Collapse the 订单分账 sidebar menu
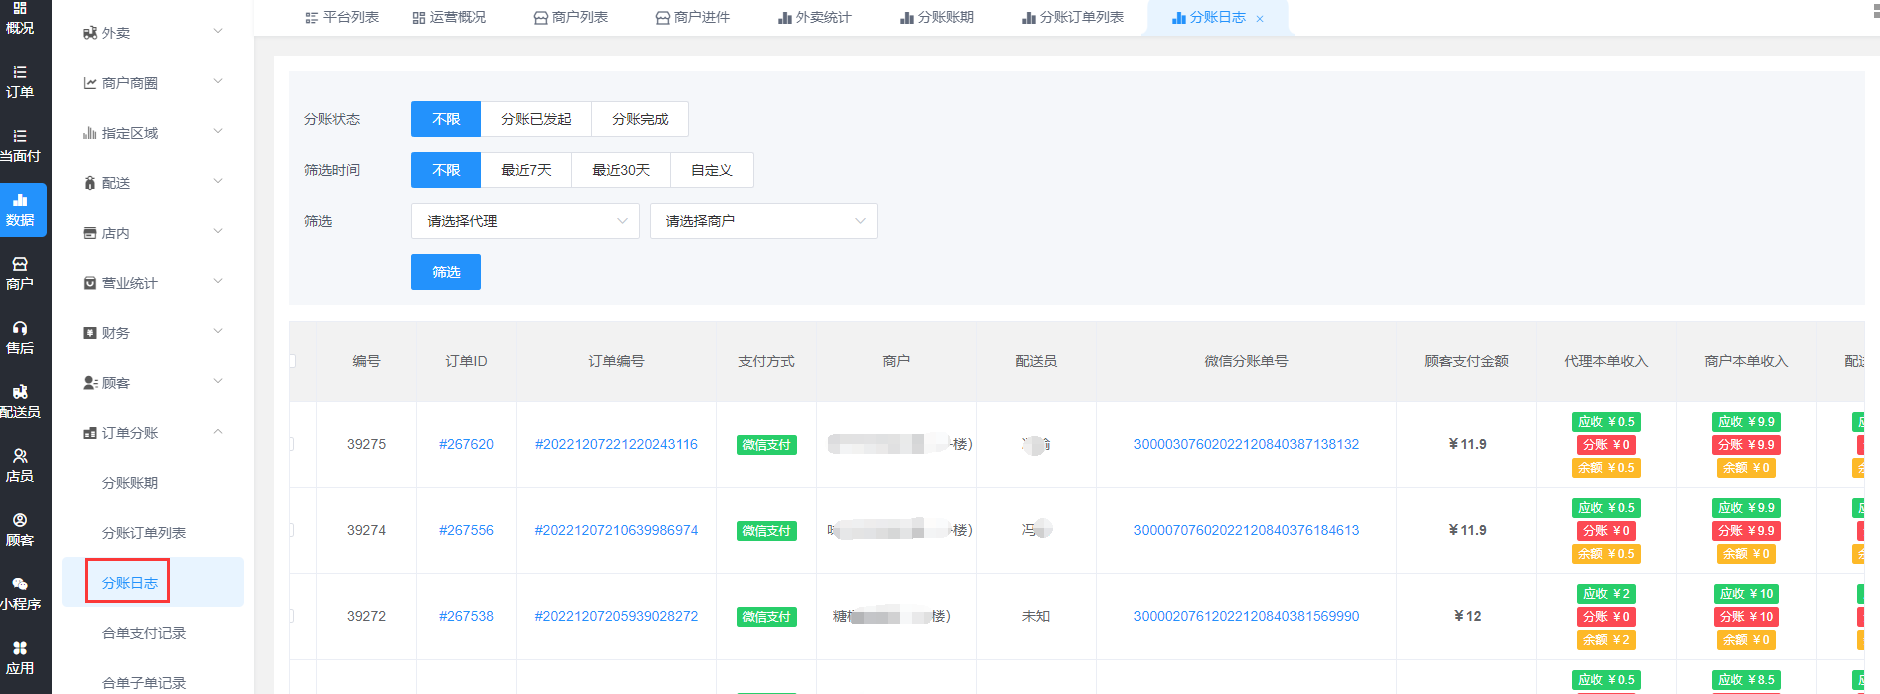 (x=218, y=432)
